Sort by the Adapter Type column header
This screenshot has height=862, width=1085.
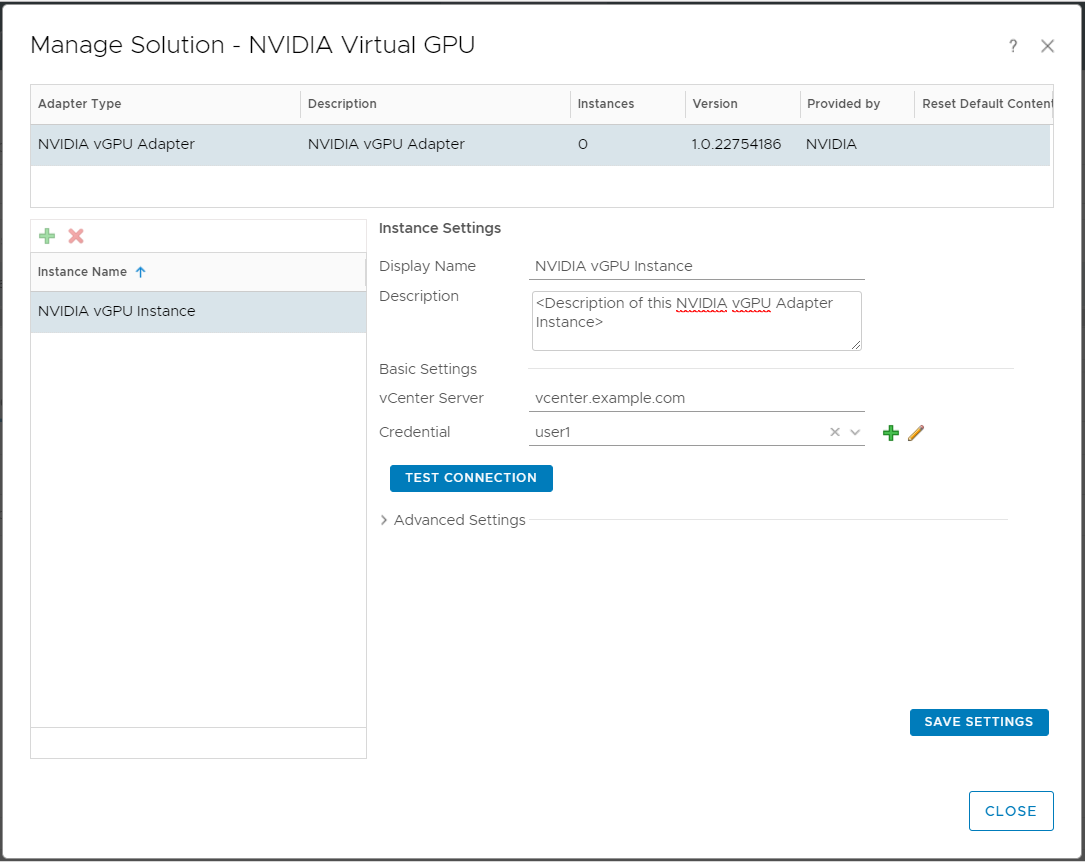pyautogui.click(x=80, y=104)
